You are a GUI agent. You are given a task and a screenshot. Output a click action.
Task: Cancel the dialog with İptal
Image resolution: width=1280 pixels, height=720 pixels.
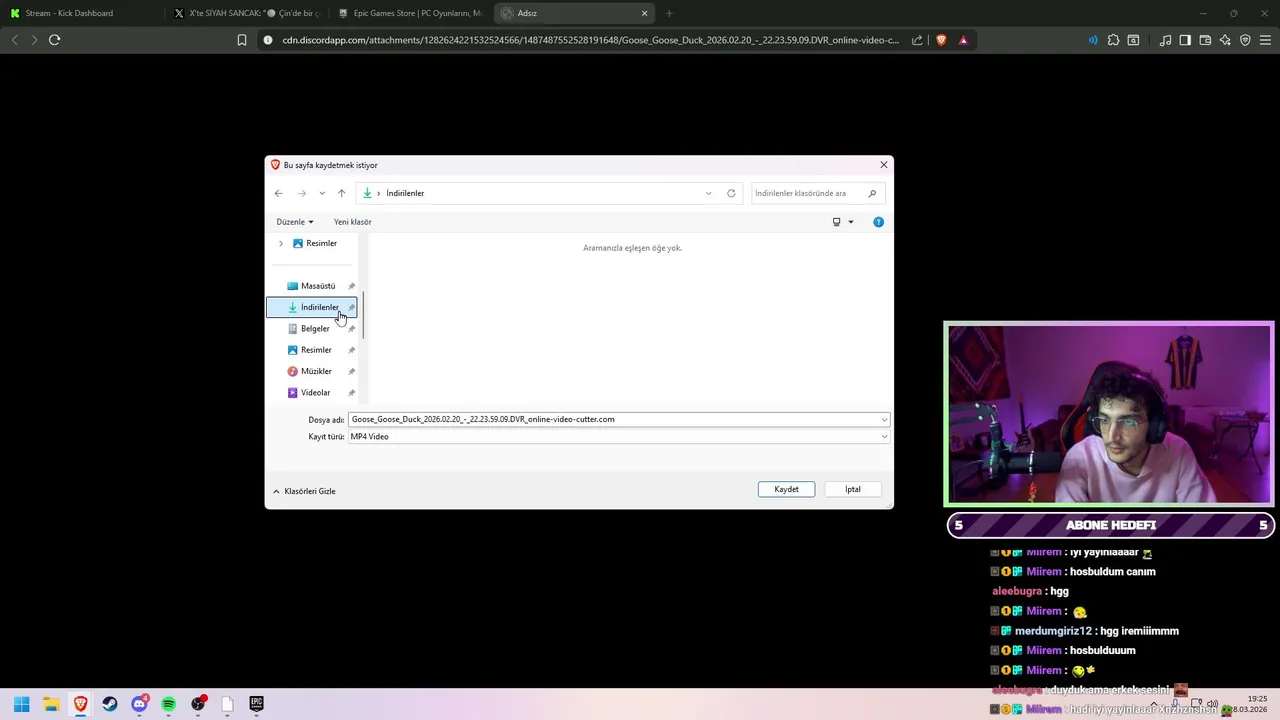[x=852, y=489]
